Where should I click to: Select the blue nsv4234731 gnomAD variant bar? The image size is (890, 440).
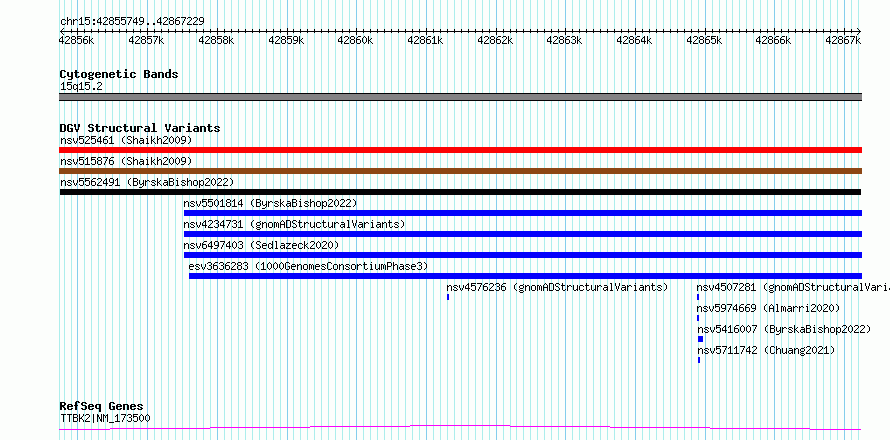point(523,234)
